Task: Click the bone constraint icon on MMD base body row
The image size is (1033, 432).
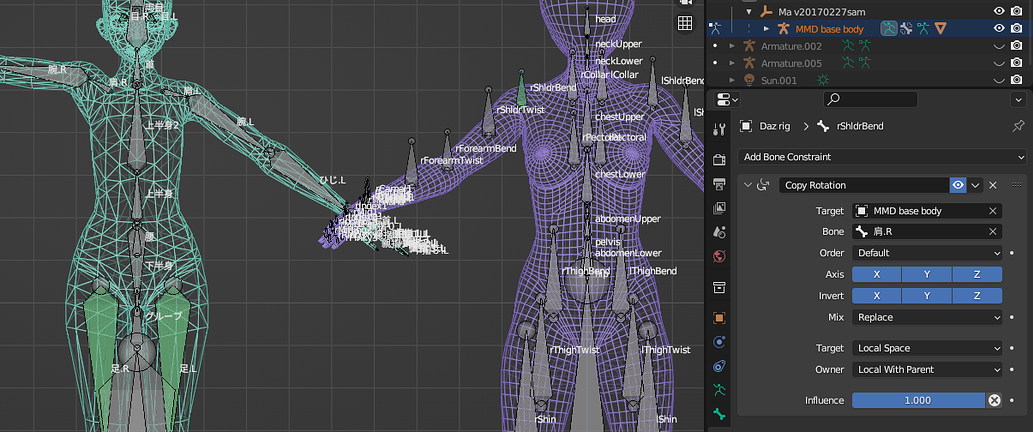Action: [x=907, y=28]
